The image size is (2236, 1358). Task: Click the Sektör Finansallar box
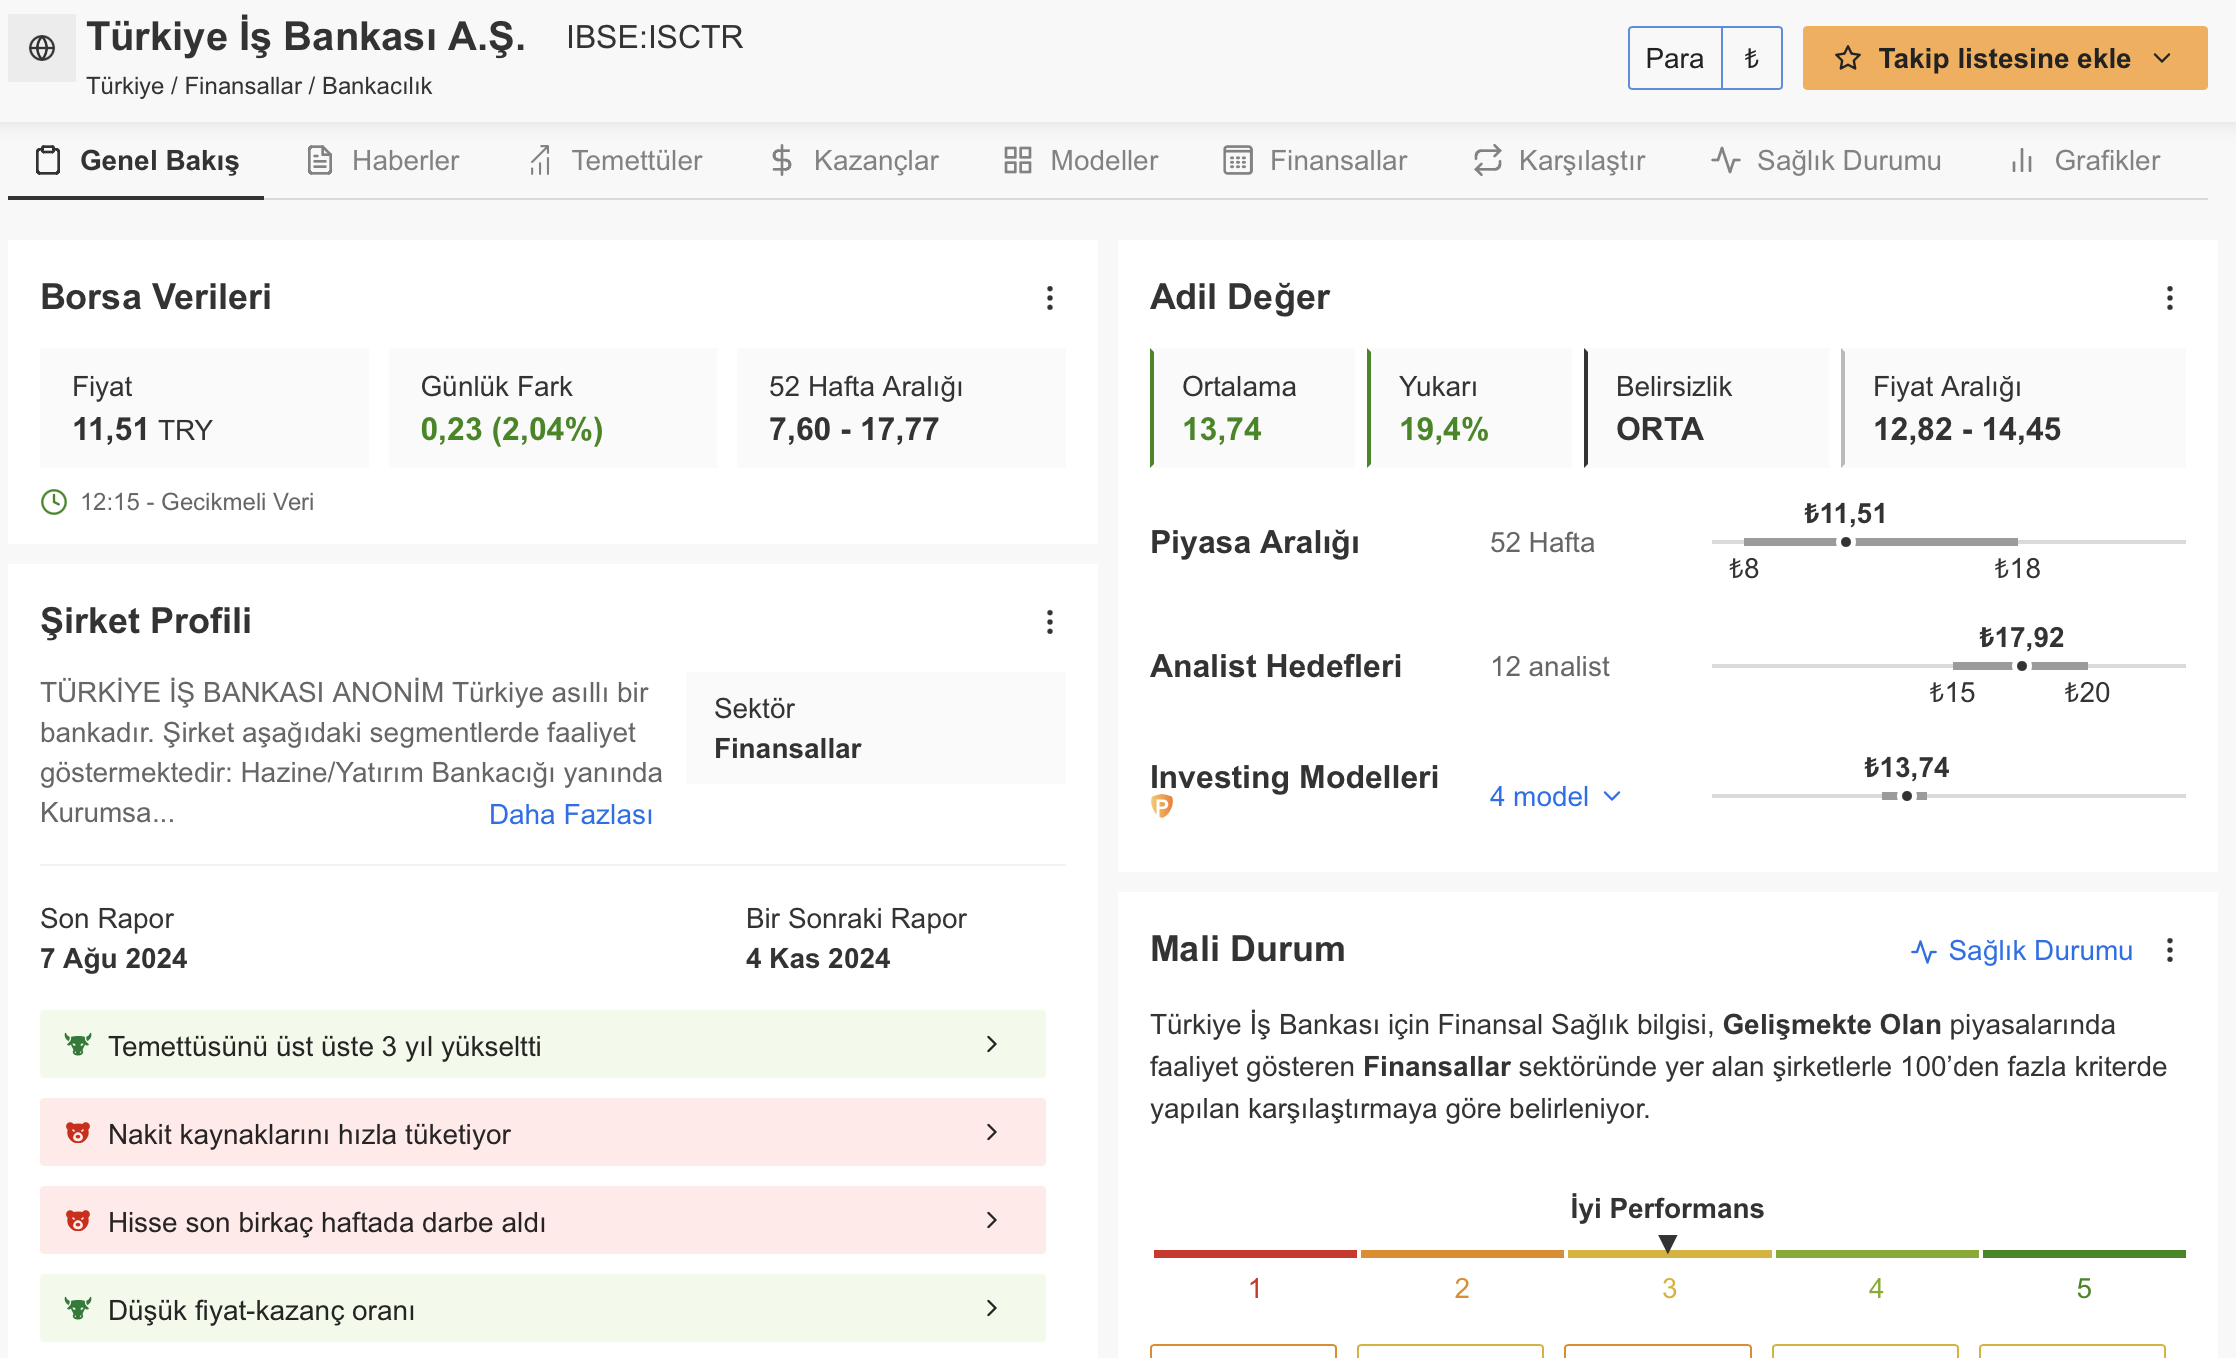(876, 728)
